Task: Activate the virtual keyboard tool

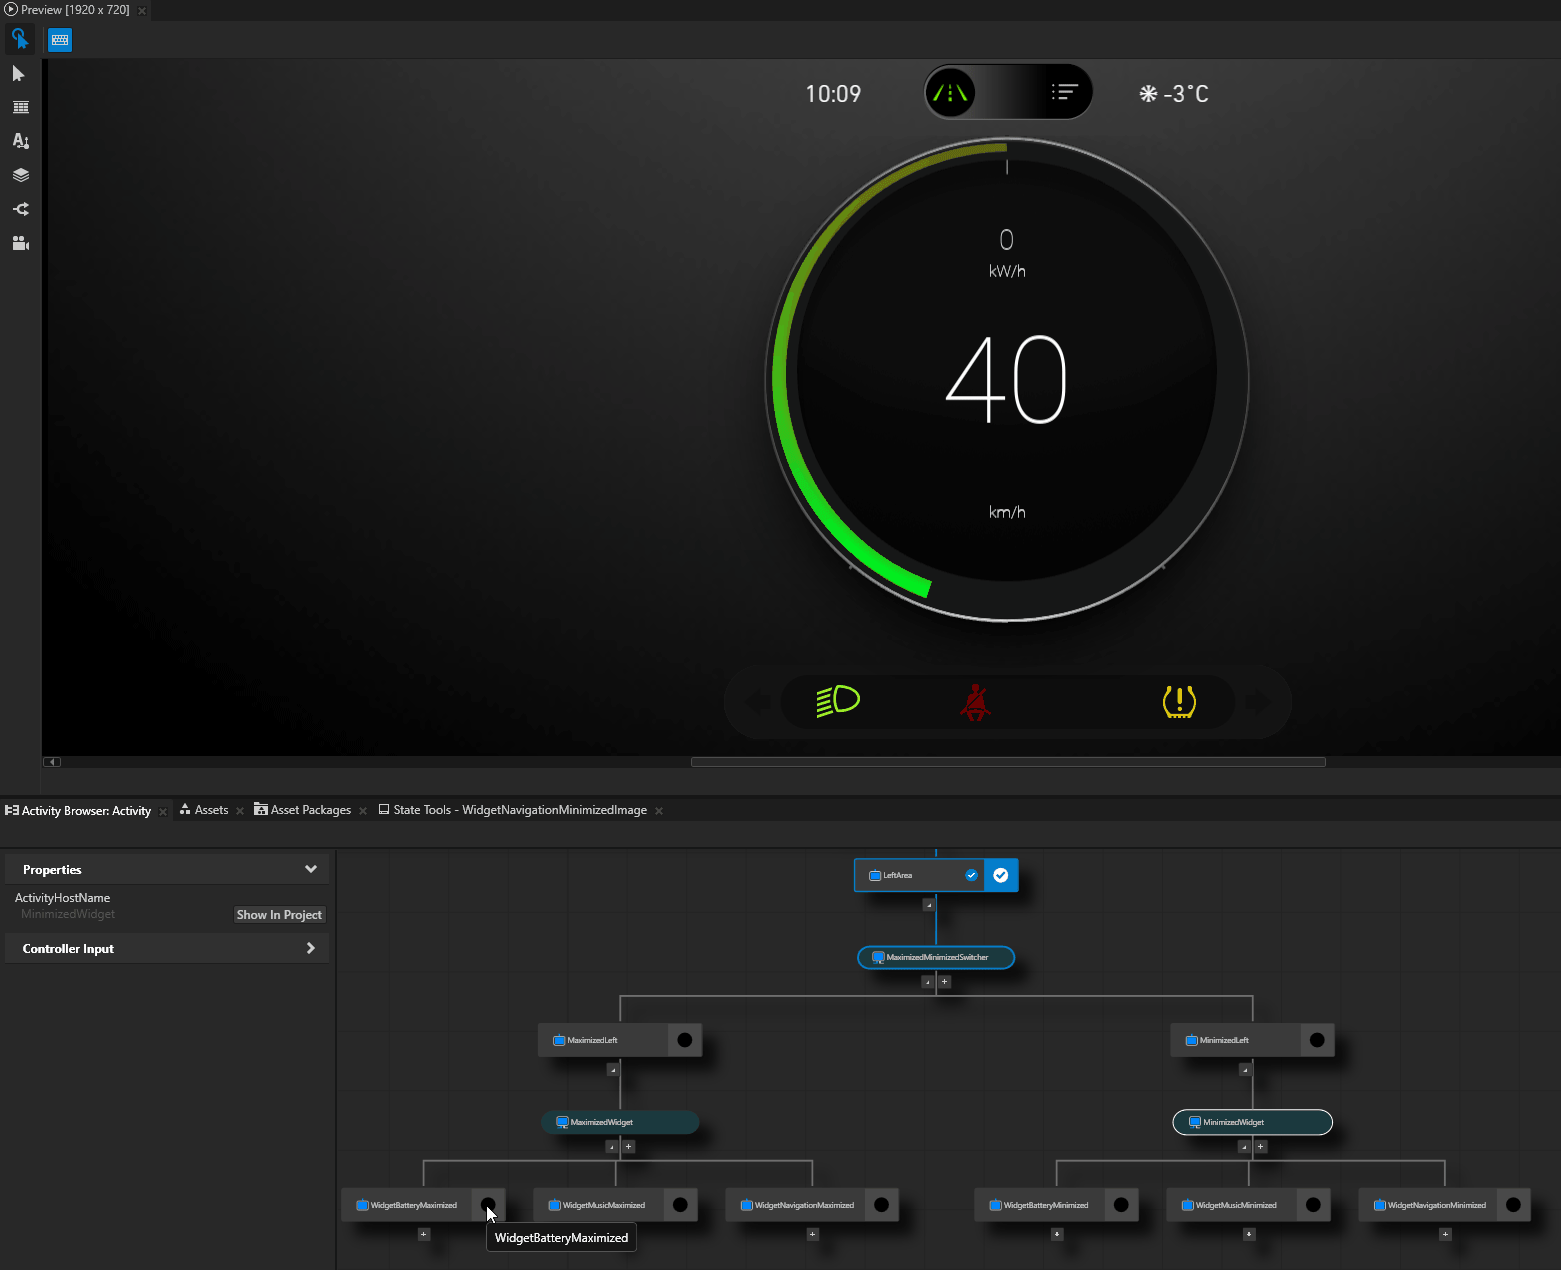Action: click(59, 39)
